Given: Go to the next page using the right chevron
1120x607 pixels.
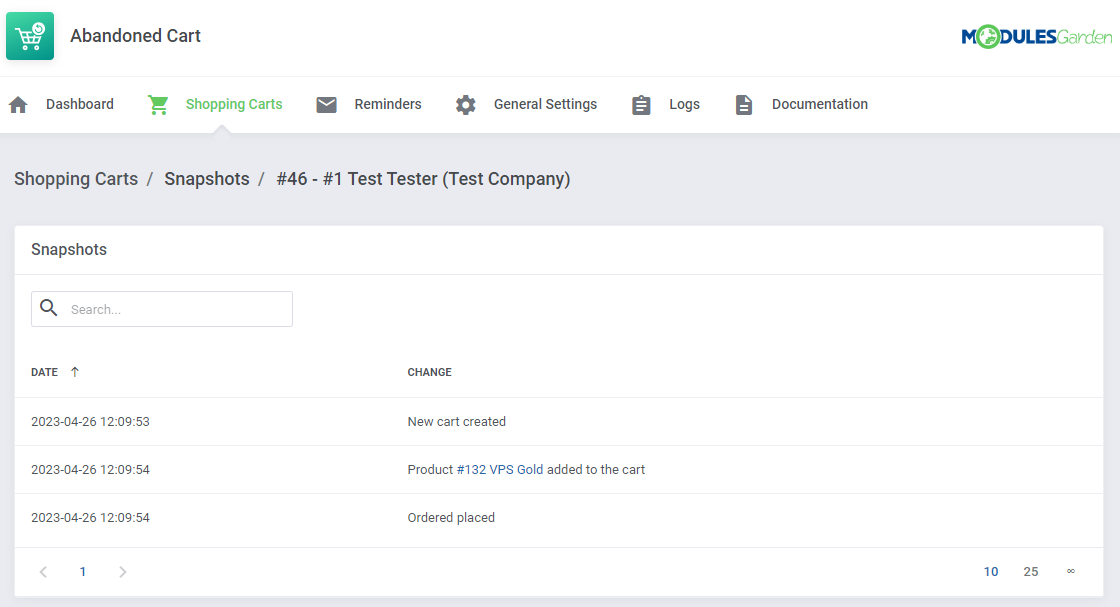Looking at the screenshot, I should click(x=123, y=572).
